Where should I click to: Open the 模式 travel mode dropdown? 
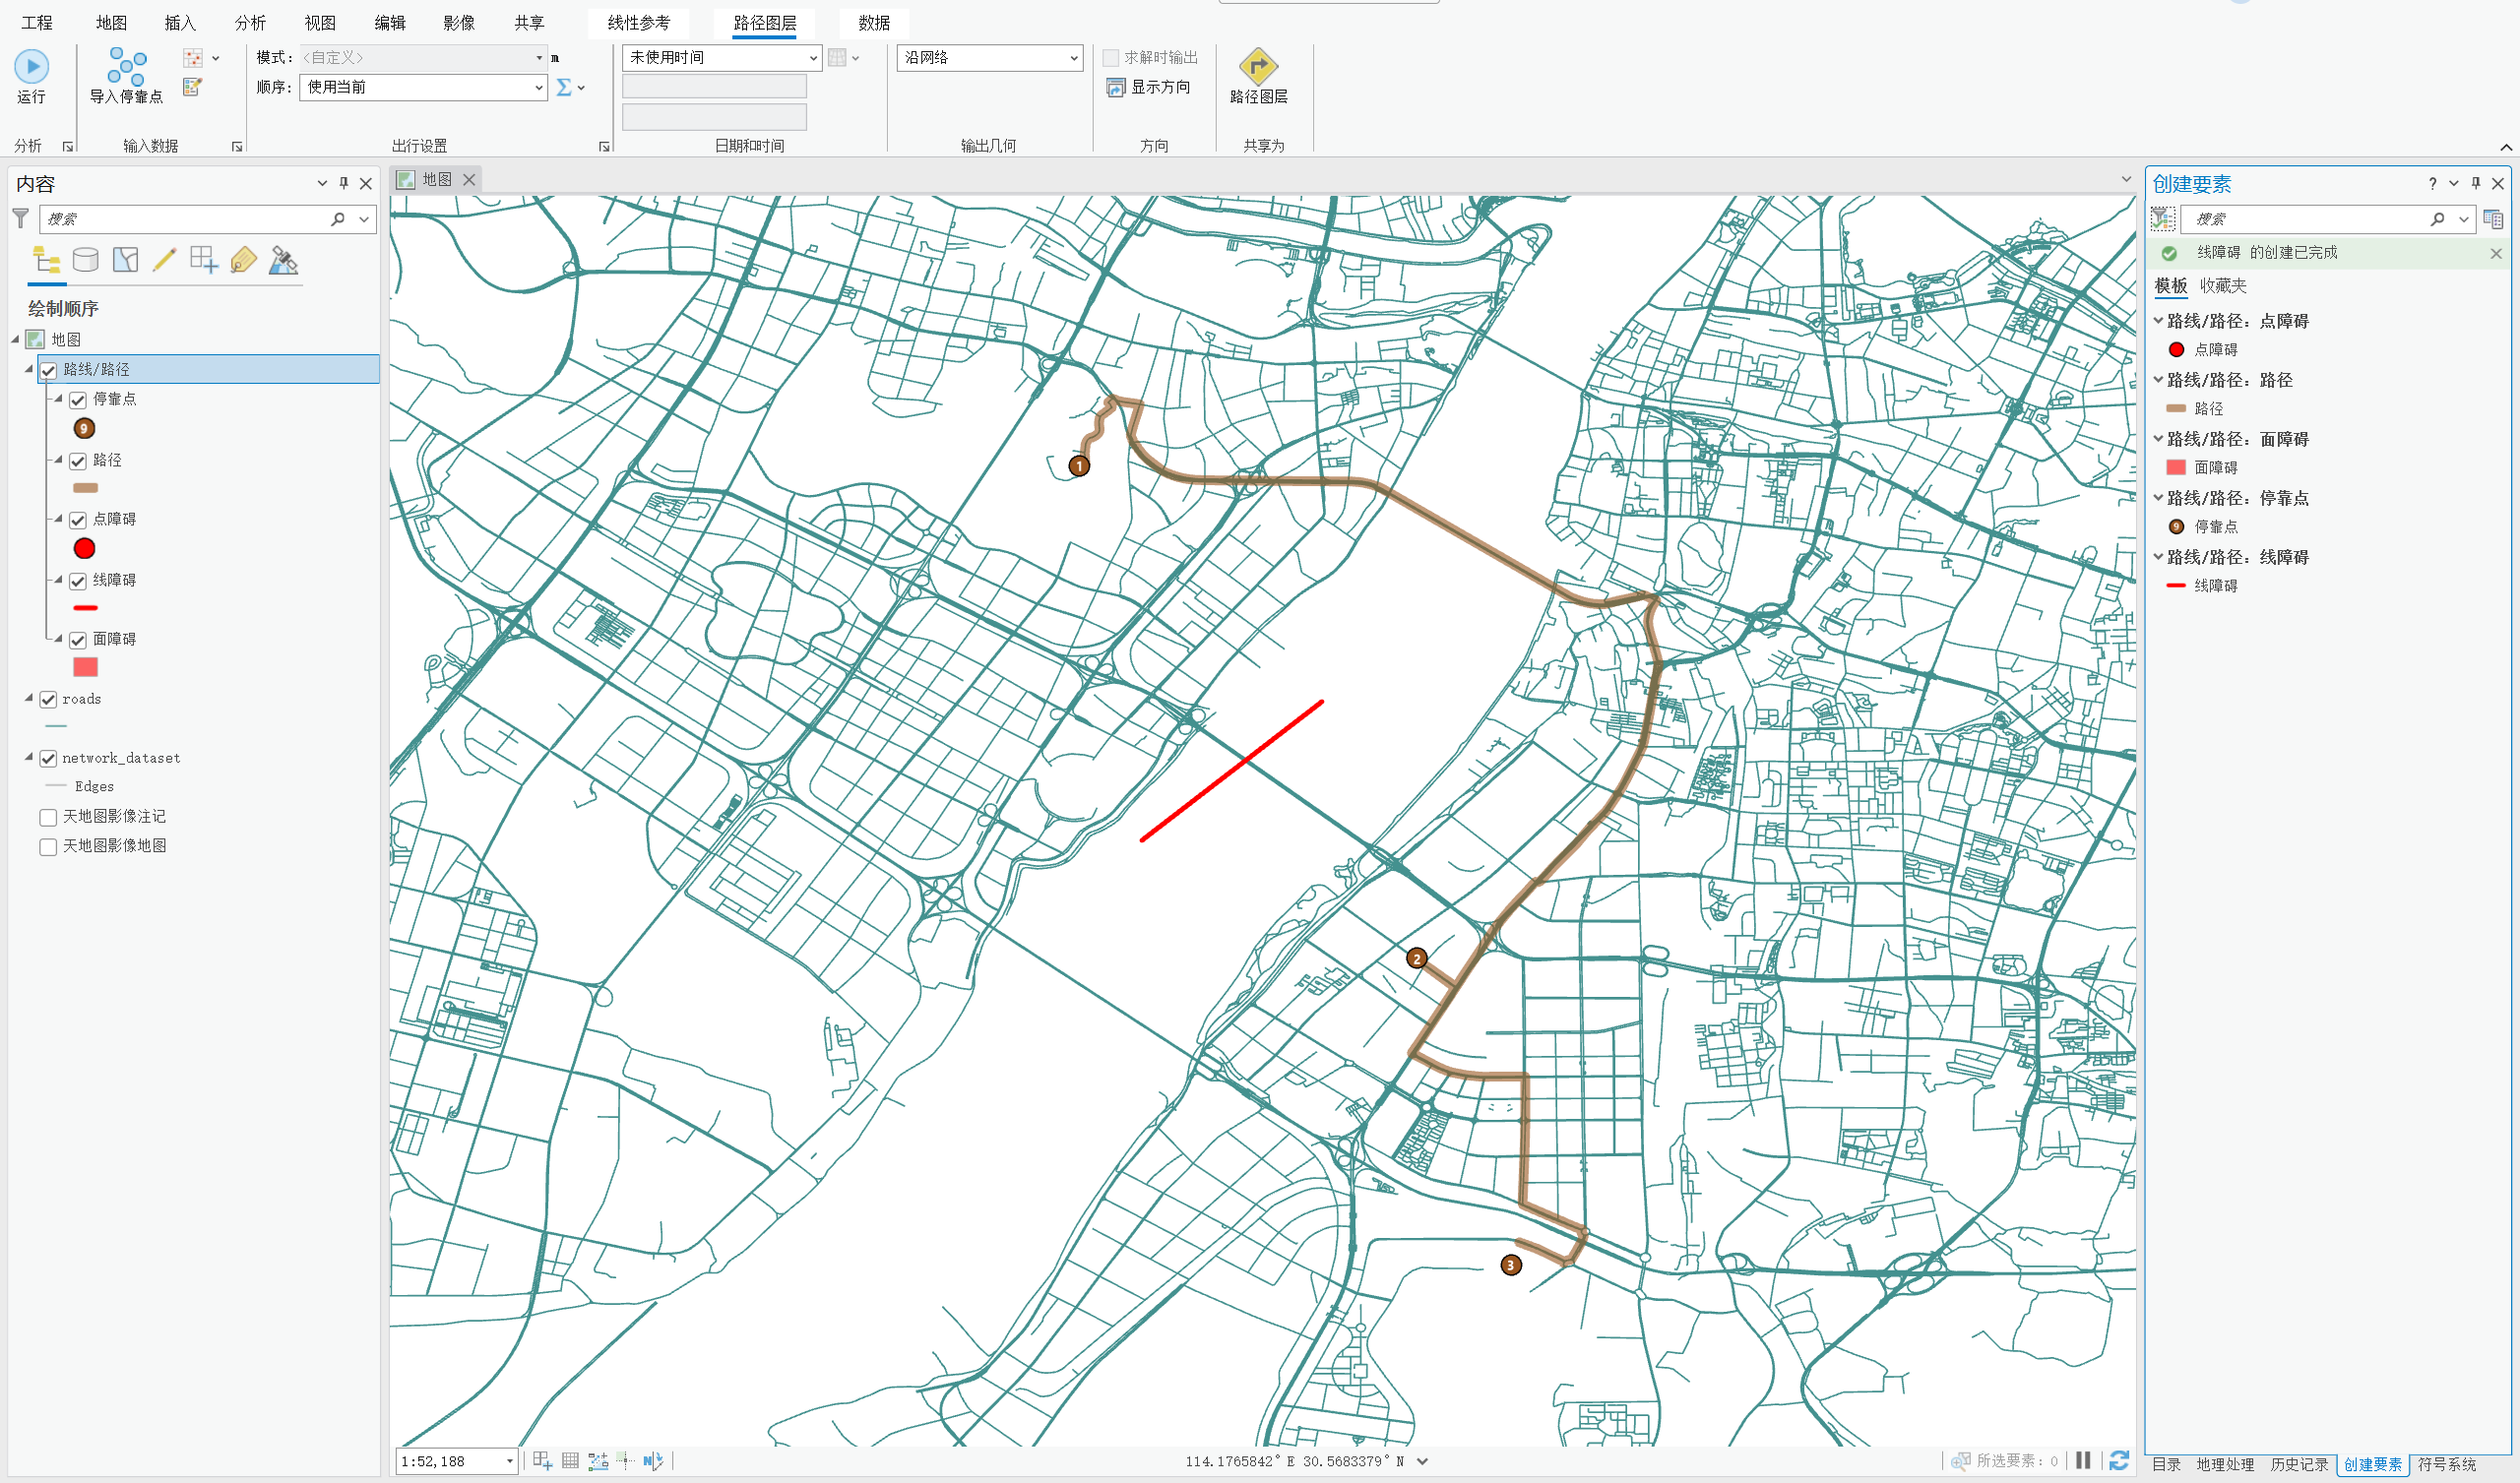coord(539,58)
